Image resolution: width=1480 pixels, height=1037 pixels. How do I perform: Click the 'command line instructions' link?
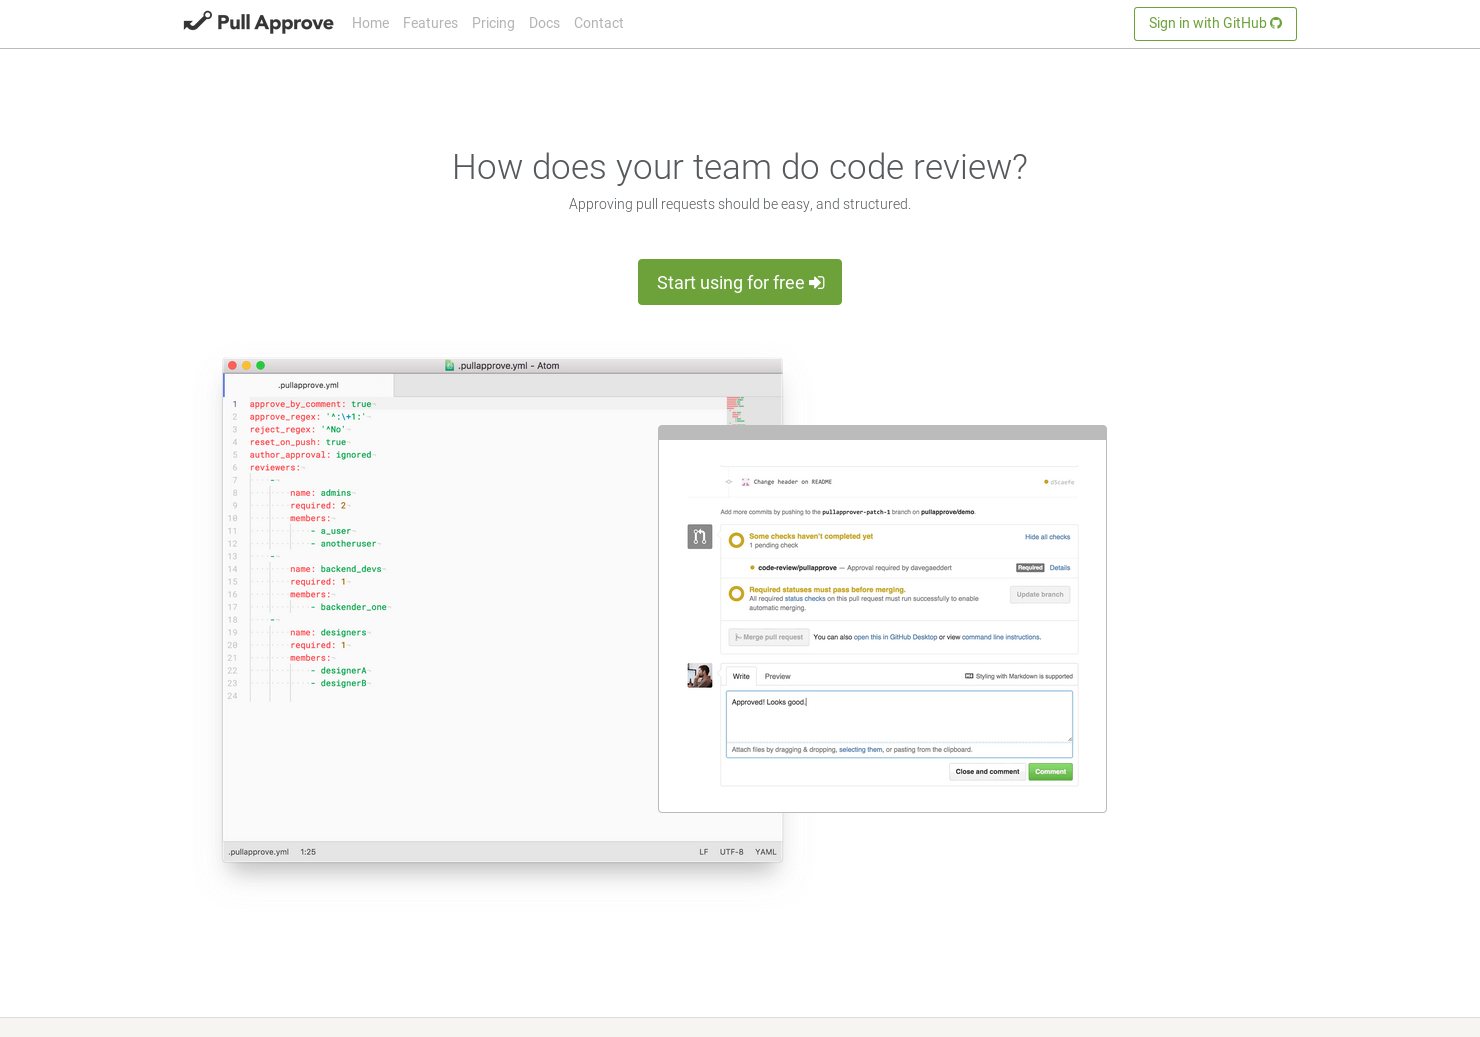tap(1001, 637)
